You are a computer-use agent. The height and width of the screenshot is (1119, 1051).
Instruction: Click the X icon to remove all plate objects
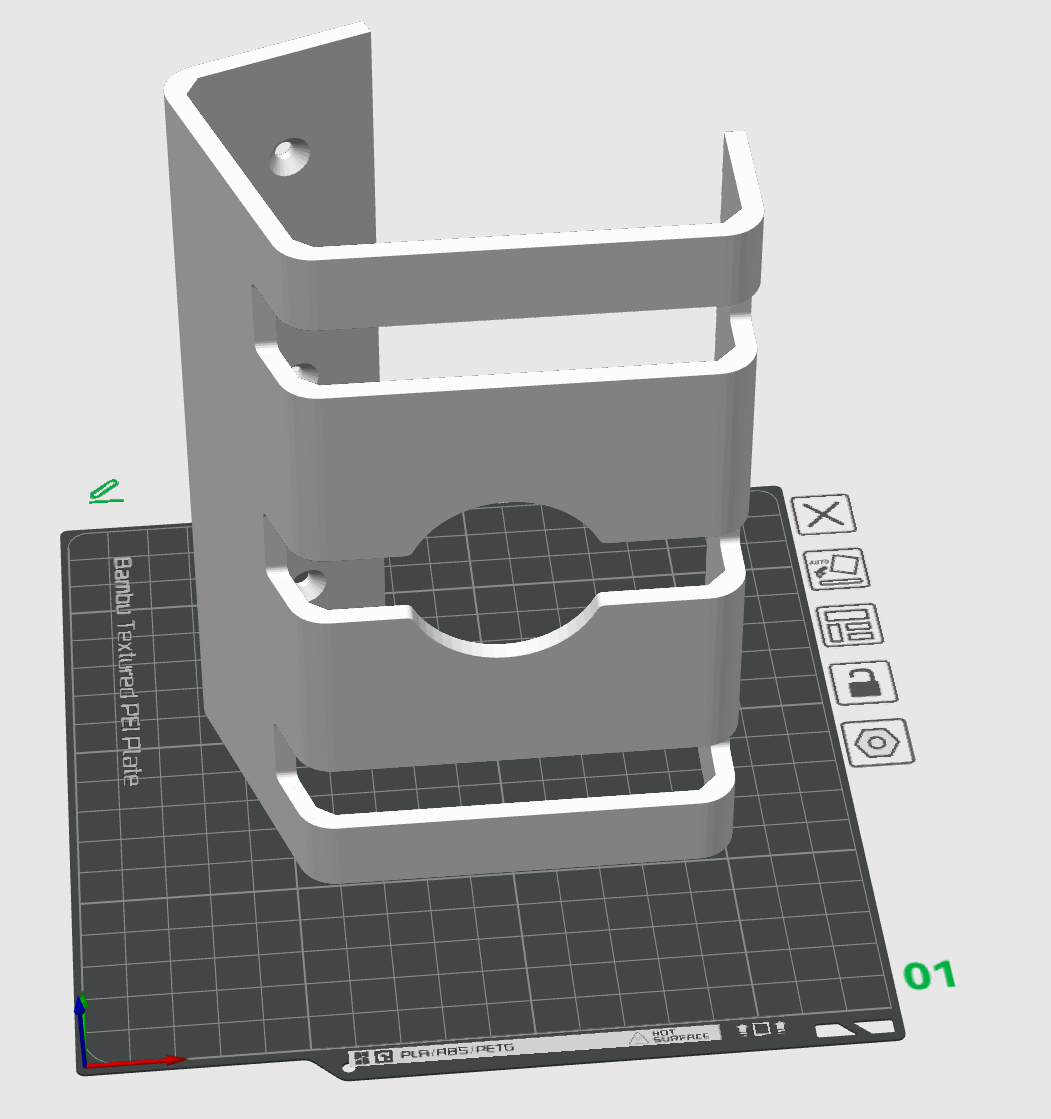coord(824,514)
